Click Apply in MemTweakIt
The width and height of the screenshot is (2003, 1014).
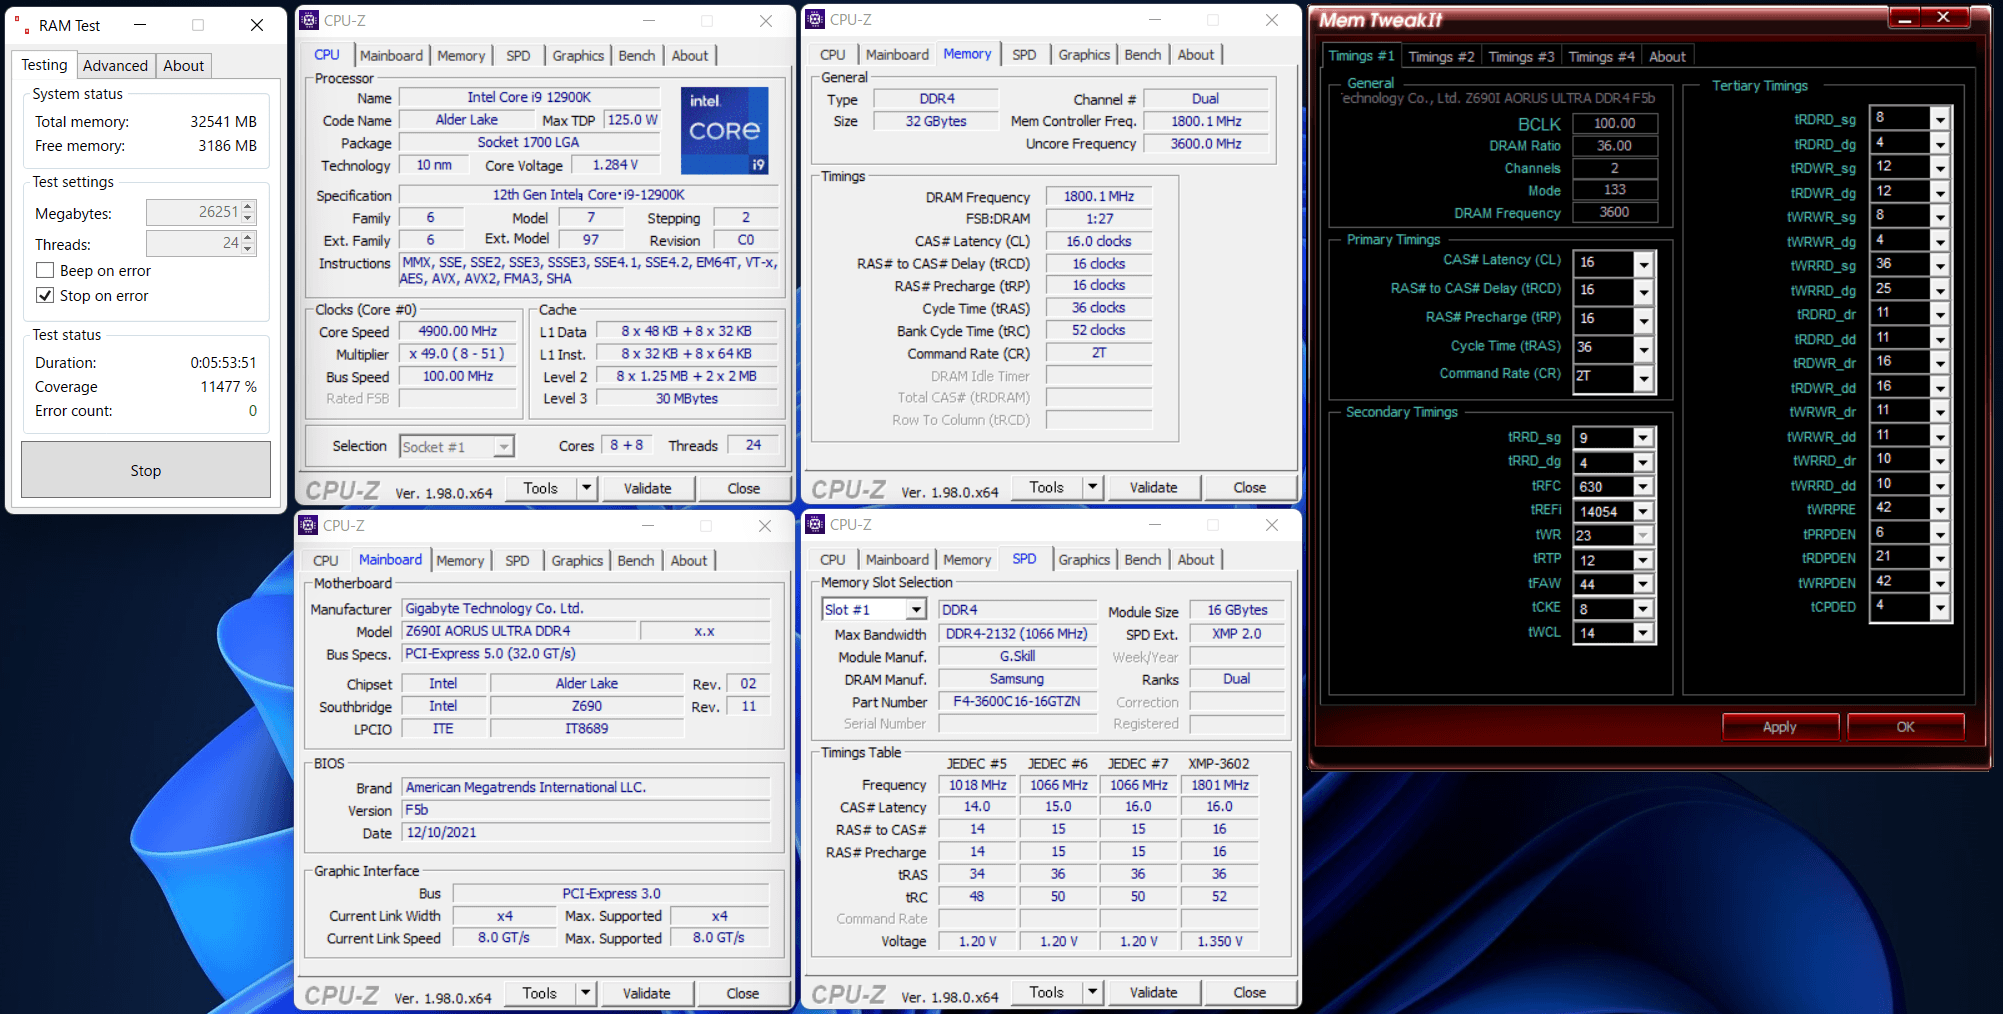click(1780, 727)
